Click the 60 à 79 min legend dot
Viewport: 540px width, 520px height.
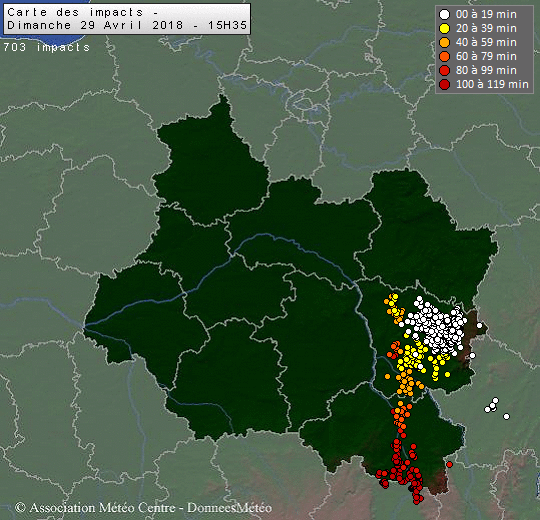pyautogui.click(x=445, y=56)
